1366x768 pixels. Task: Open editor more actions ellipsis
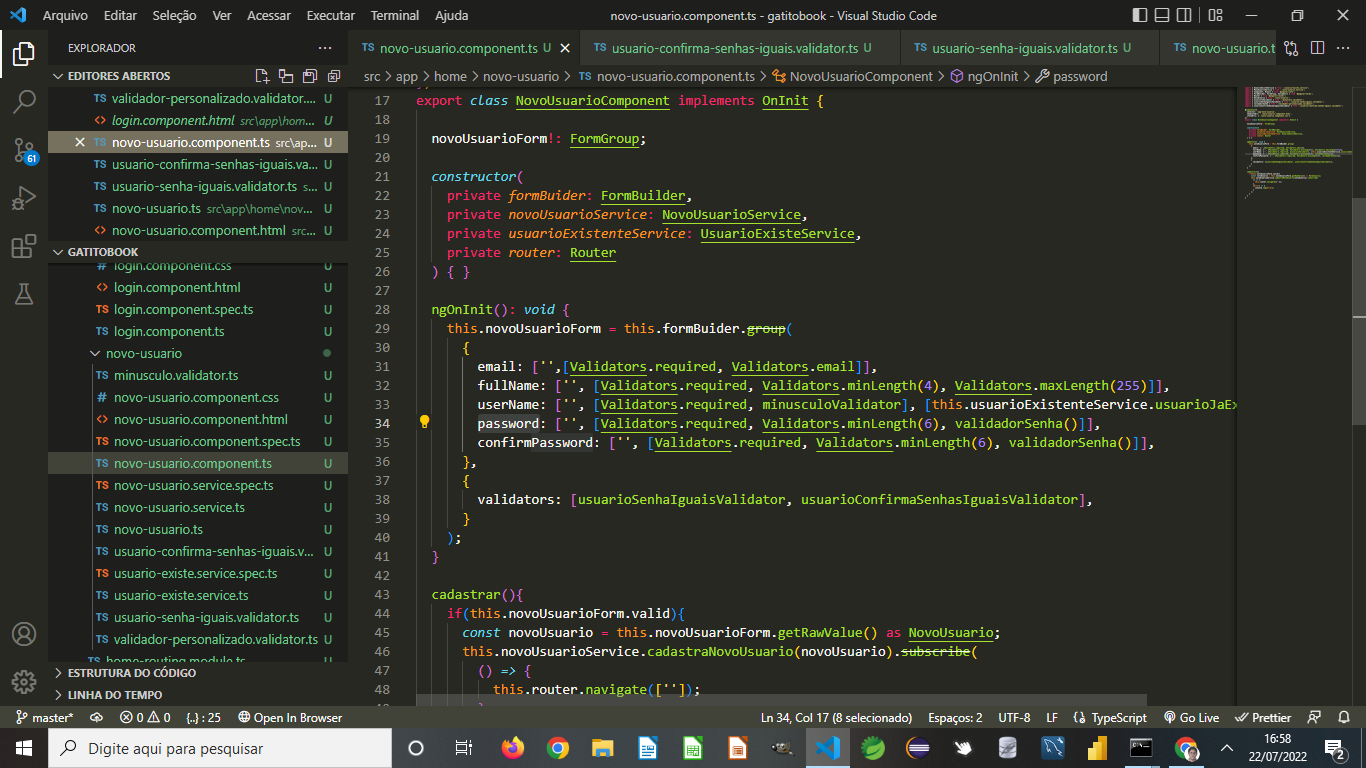tap(1343, 48)
